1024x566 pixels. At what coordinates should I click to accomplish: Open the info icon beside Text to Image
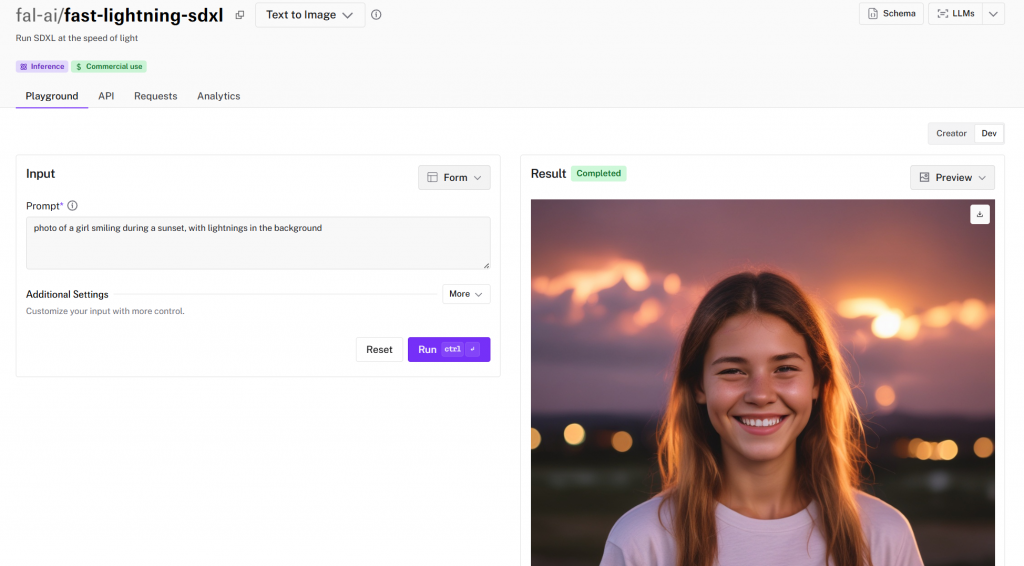click(x=376, y=15)
